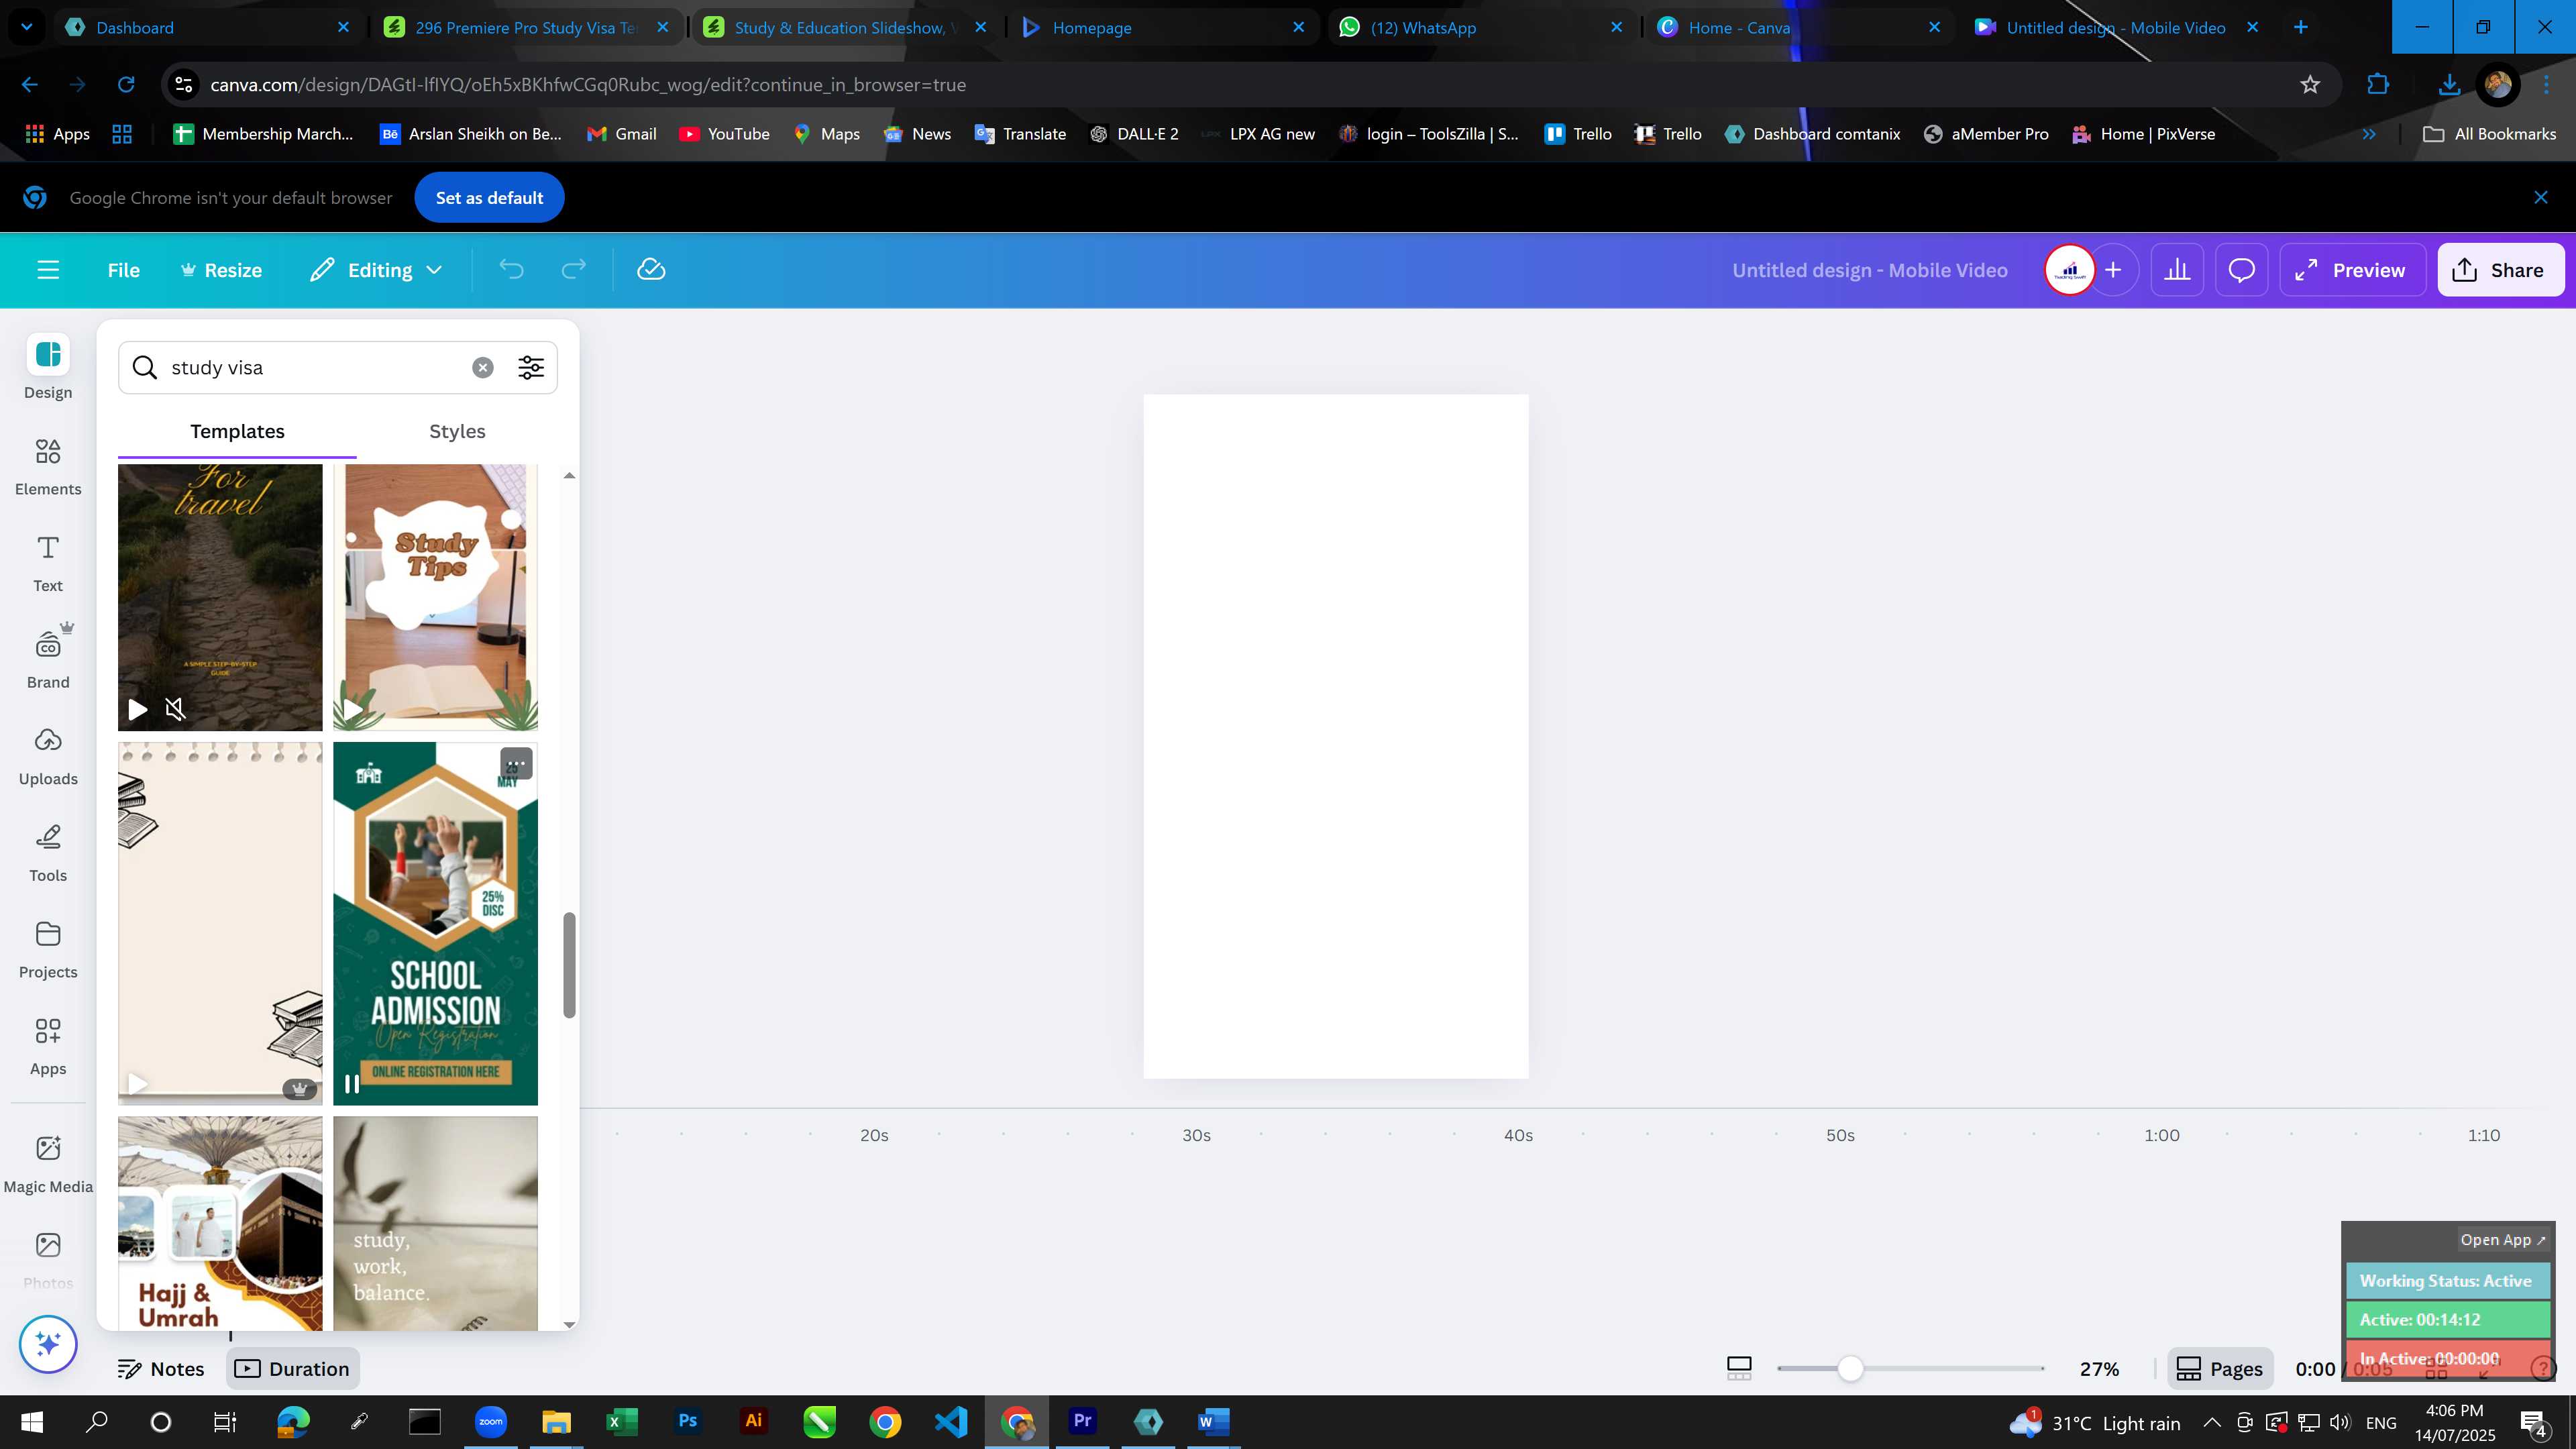Open Photoshop from the taskbar
Screen dimensions: 2576x1449
[687, 1421]
